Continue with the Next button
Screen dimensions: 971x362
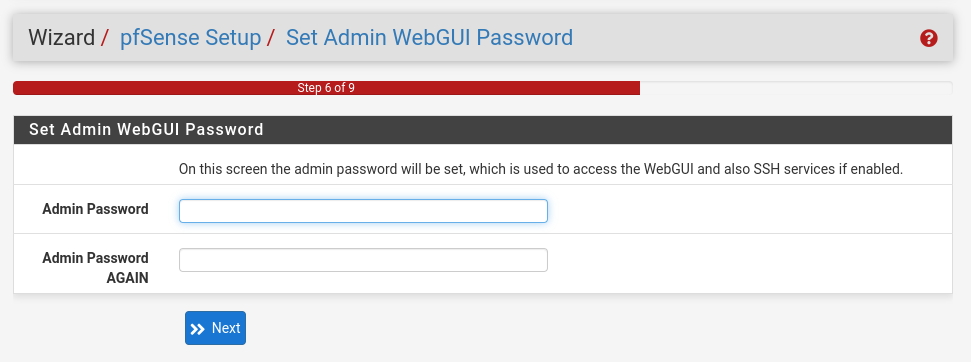215,328
